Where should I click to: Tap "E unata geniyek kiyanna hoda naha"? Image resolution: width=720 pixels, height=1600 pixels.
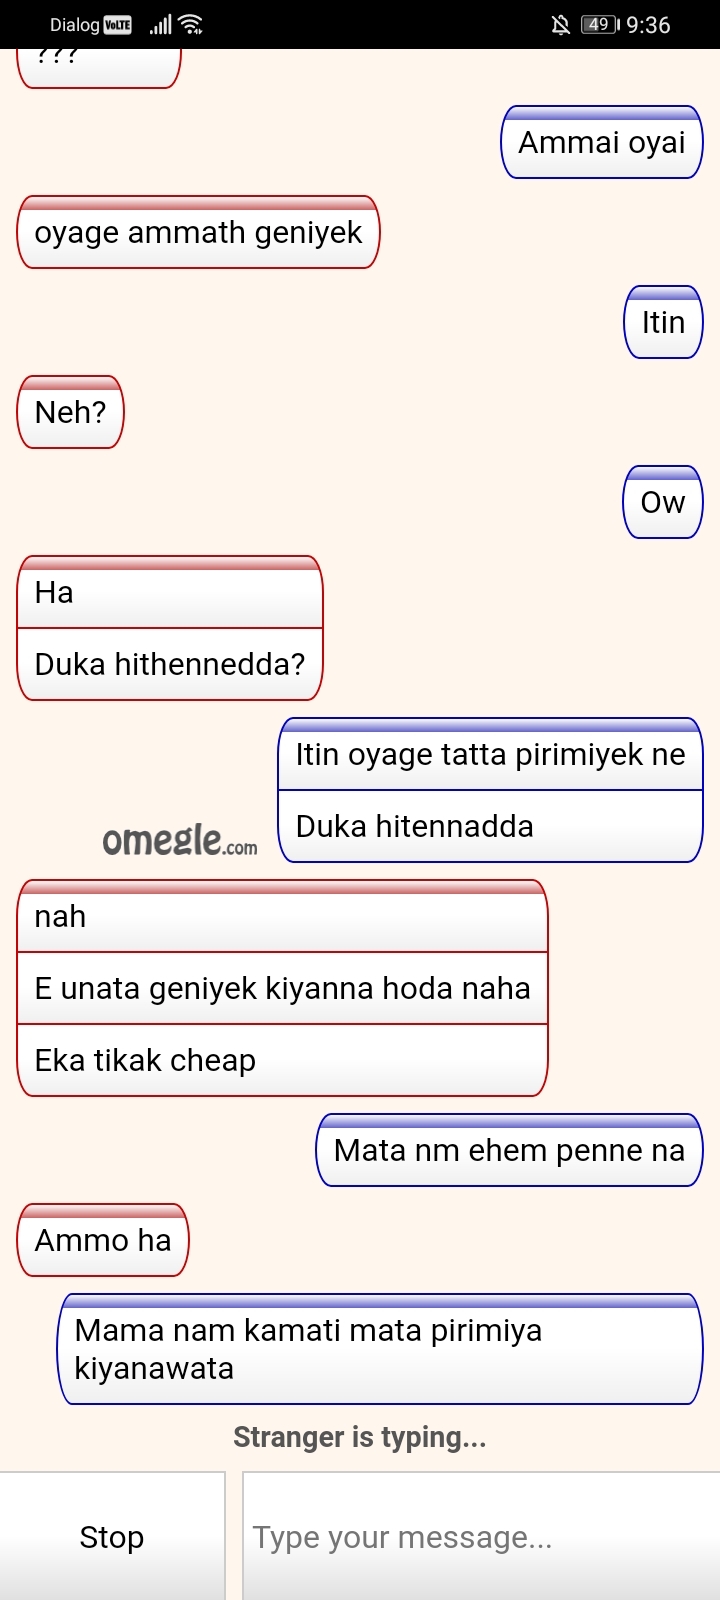(282, 988)
